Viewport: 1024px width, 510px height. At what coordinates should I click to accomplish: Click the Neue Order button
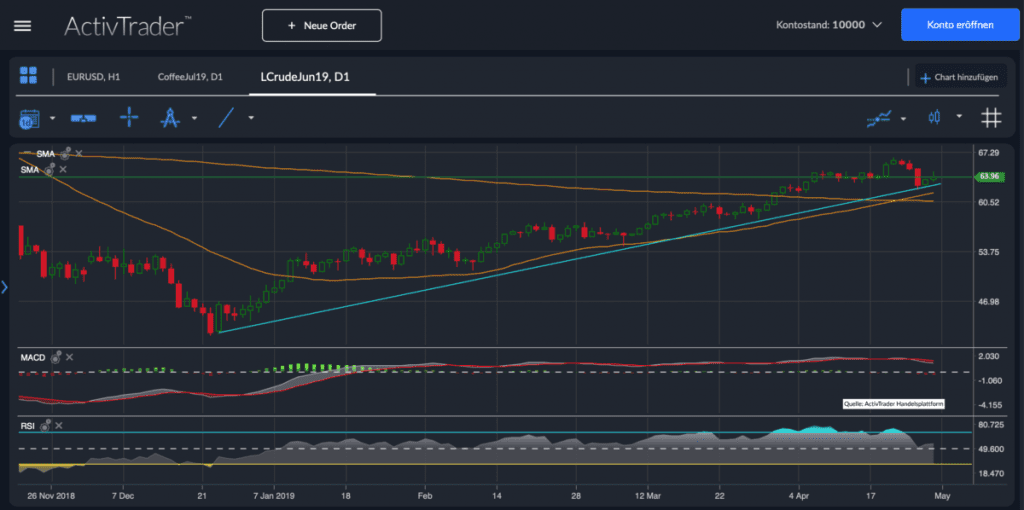[322, 25]
